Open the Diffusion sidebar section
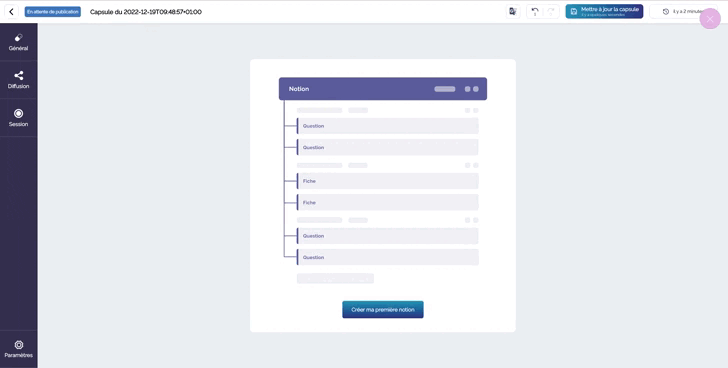 point(19,80)
